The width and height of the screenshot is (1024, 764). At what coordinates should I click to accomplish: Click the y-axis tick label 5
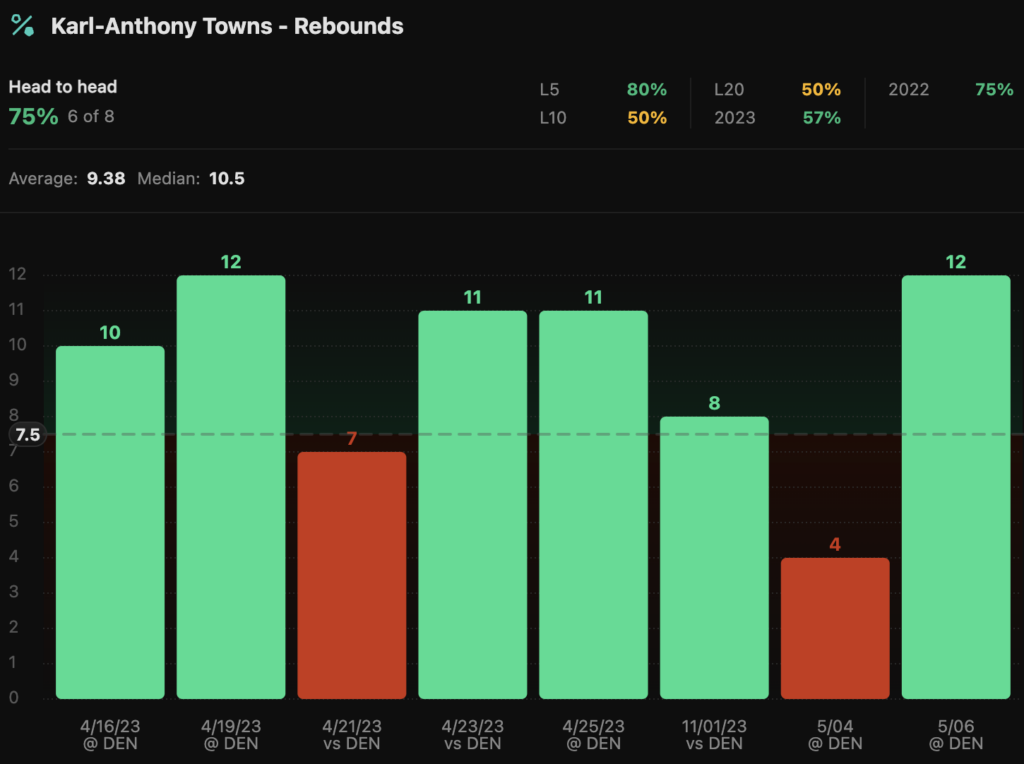[x=14, y=521]
